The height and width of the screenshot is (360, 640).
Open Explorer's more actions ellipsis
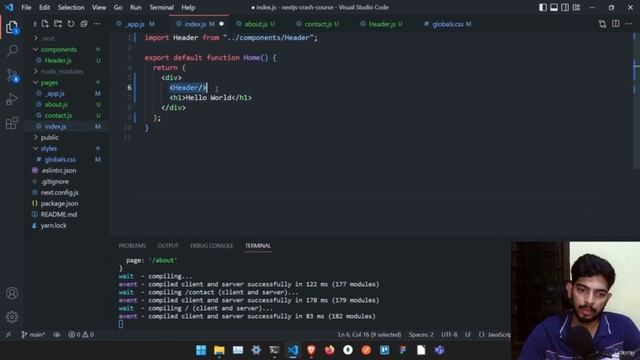[x=97, y=24]
